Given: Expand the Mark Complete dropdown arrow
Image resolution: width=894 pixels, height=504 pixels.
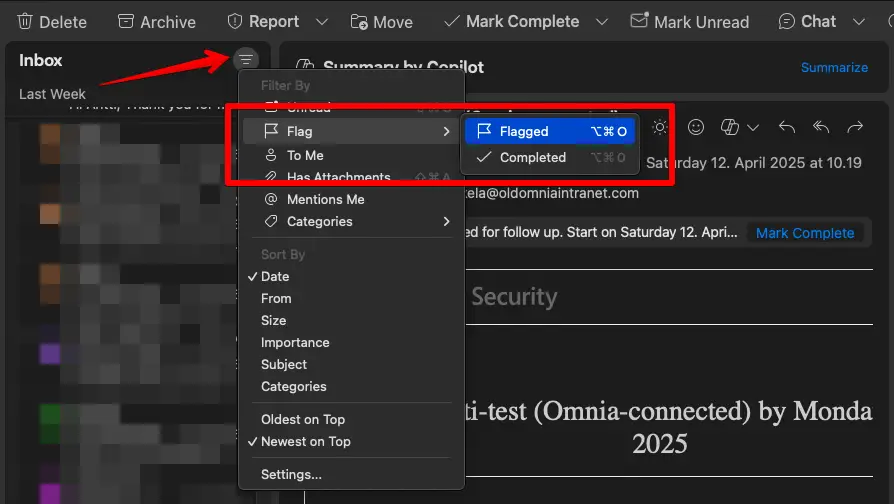Looking at the screenshot, I should click(601, 21).
